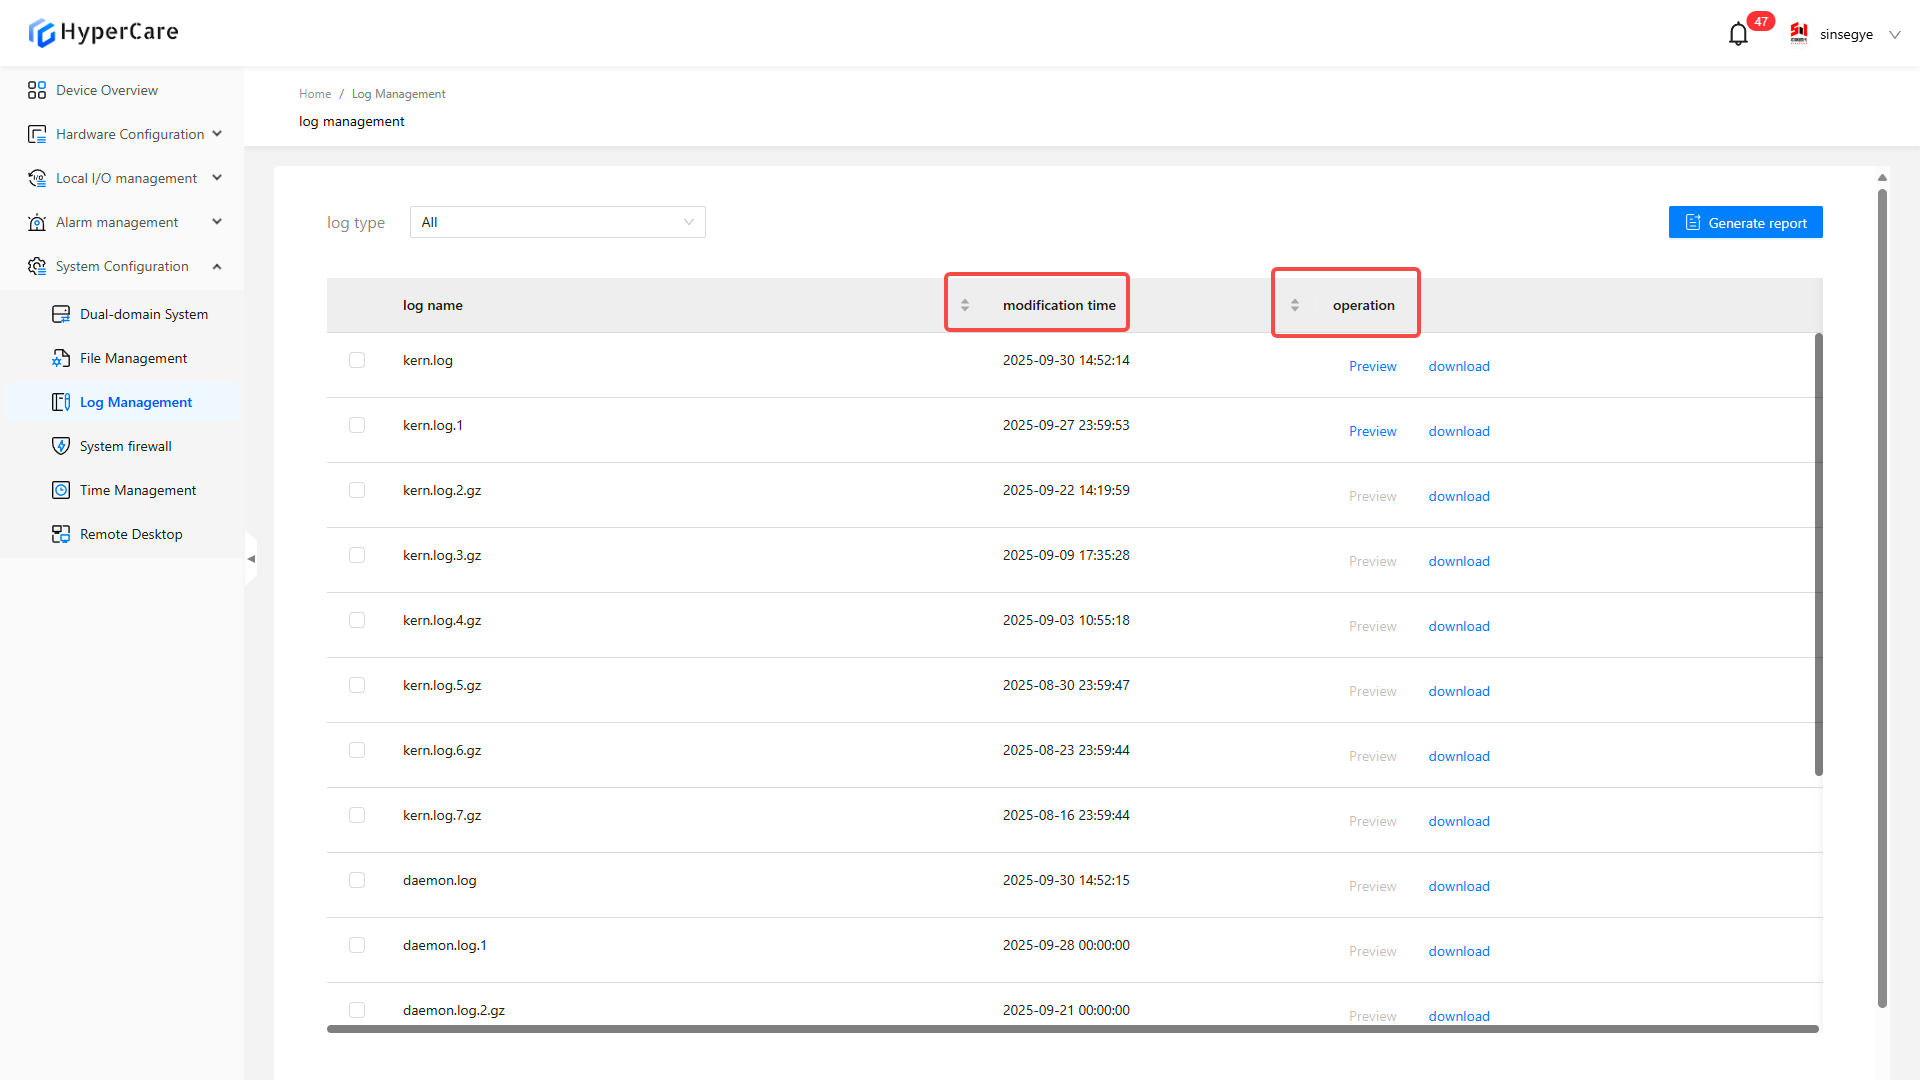This screenshot has height=1080, width=1920.
Task: Click the Generate report button
Action: tap(1745, 222)
